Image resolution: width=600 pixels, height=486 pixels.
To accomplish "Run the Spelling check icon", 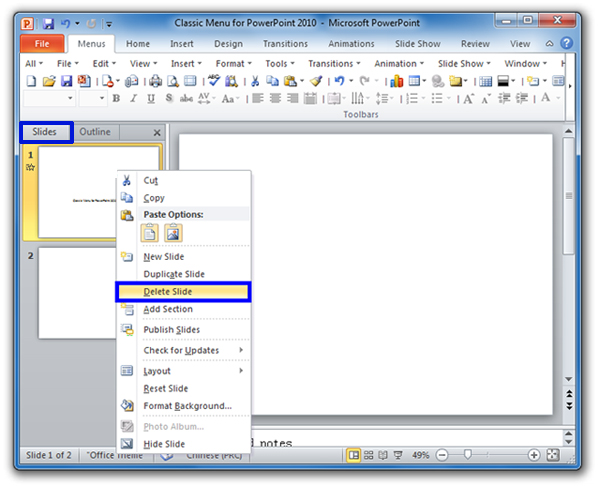I will tap(214, 80).
